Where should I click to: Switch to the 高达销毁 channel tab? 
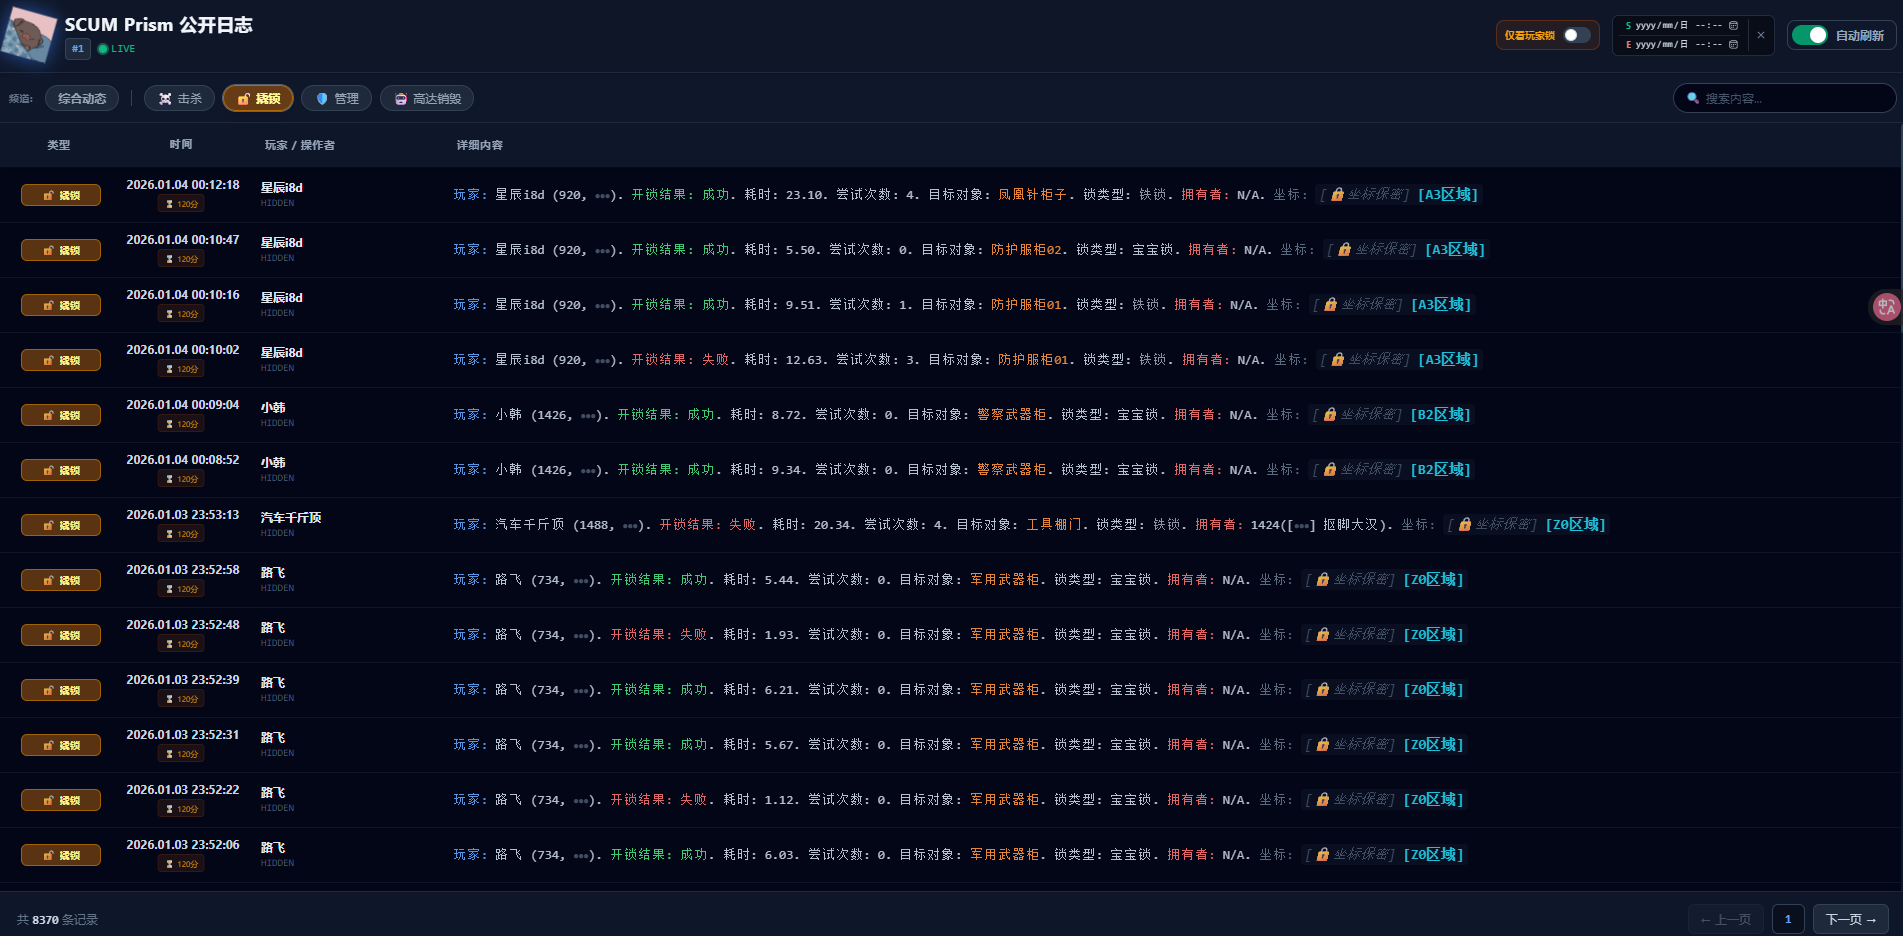427,98
